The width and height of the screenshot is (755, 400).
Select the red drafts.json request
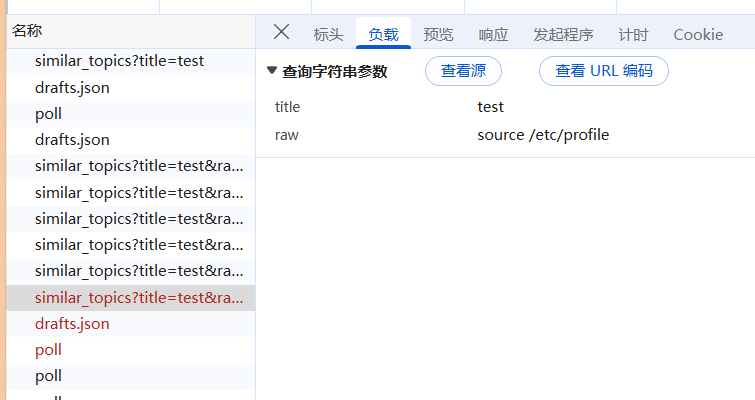pos(72,324)
